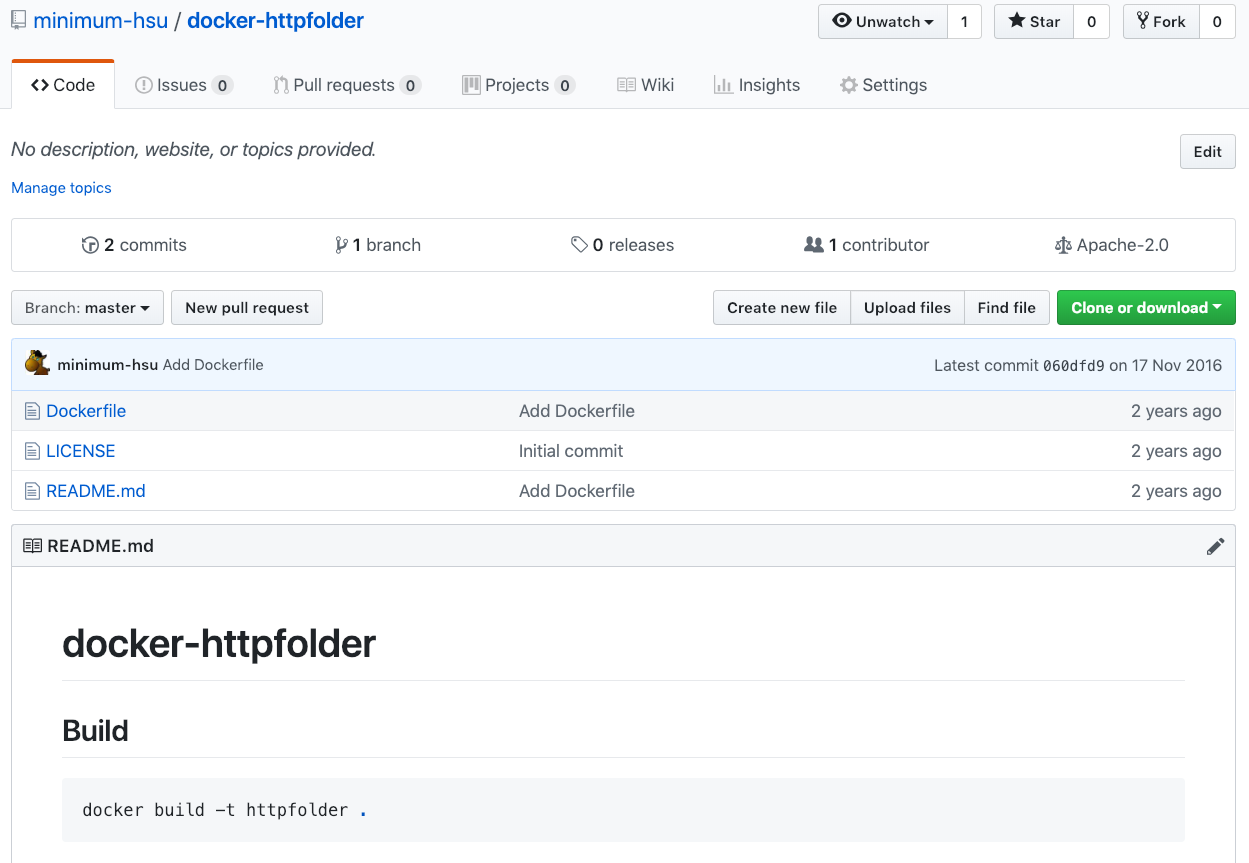The image size is (1249, 863).
Task: Click the Dockerfile file icon
Action: [33, 411]
